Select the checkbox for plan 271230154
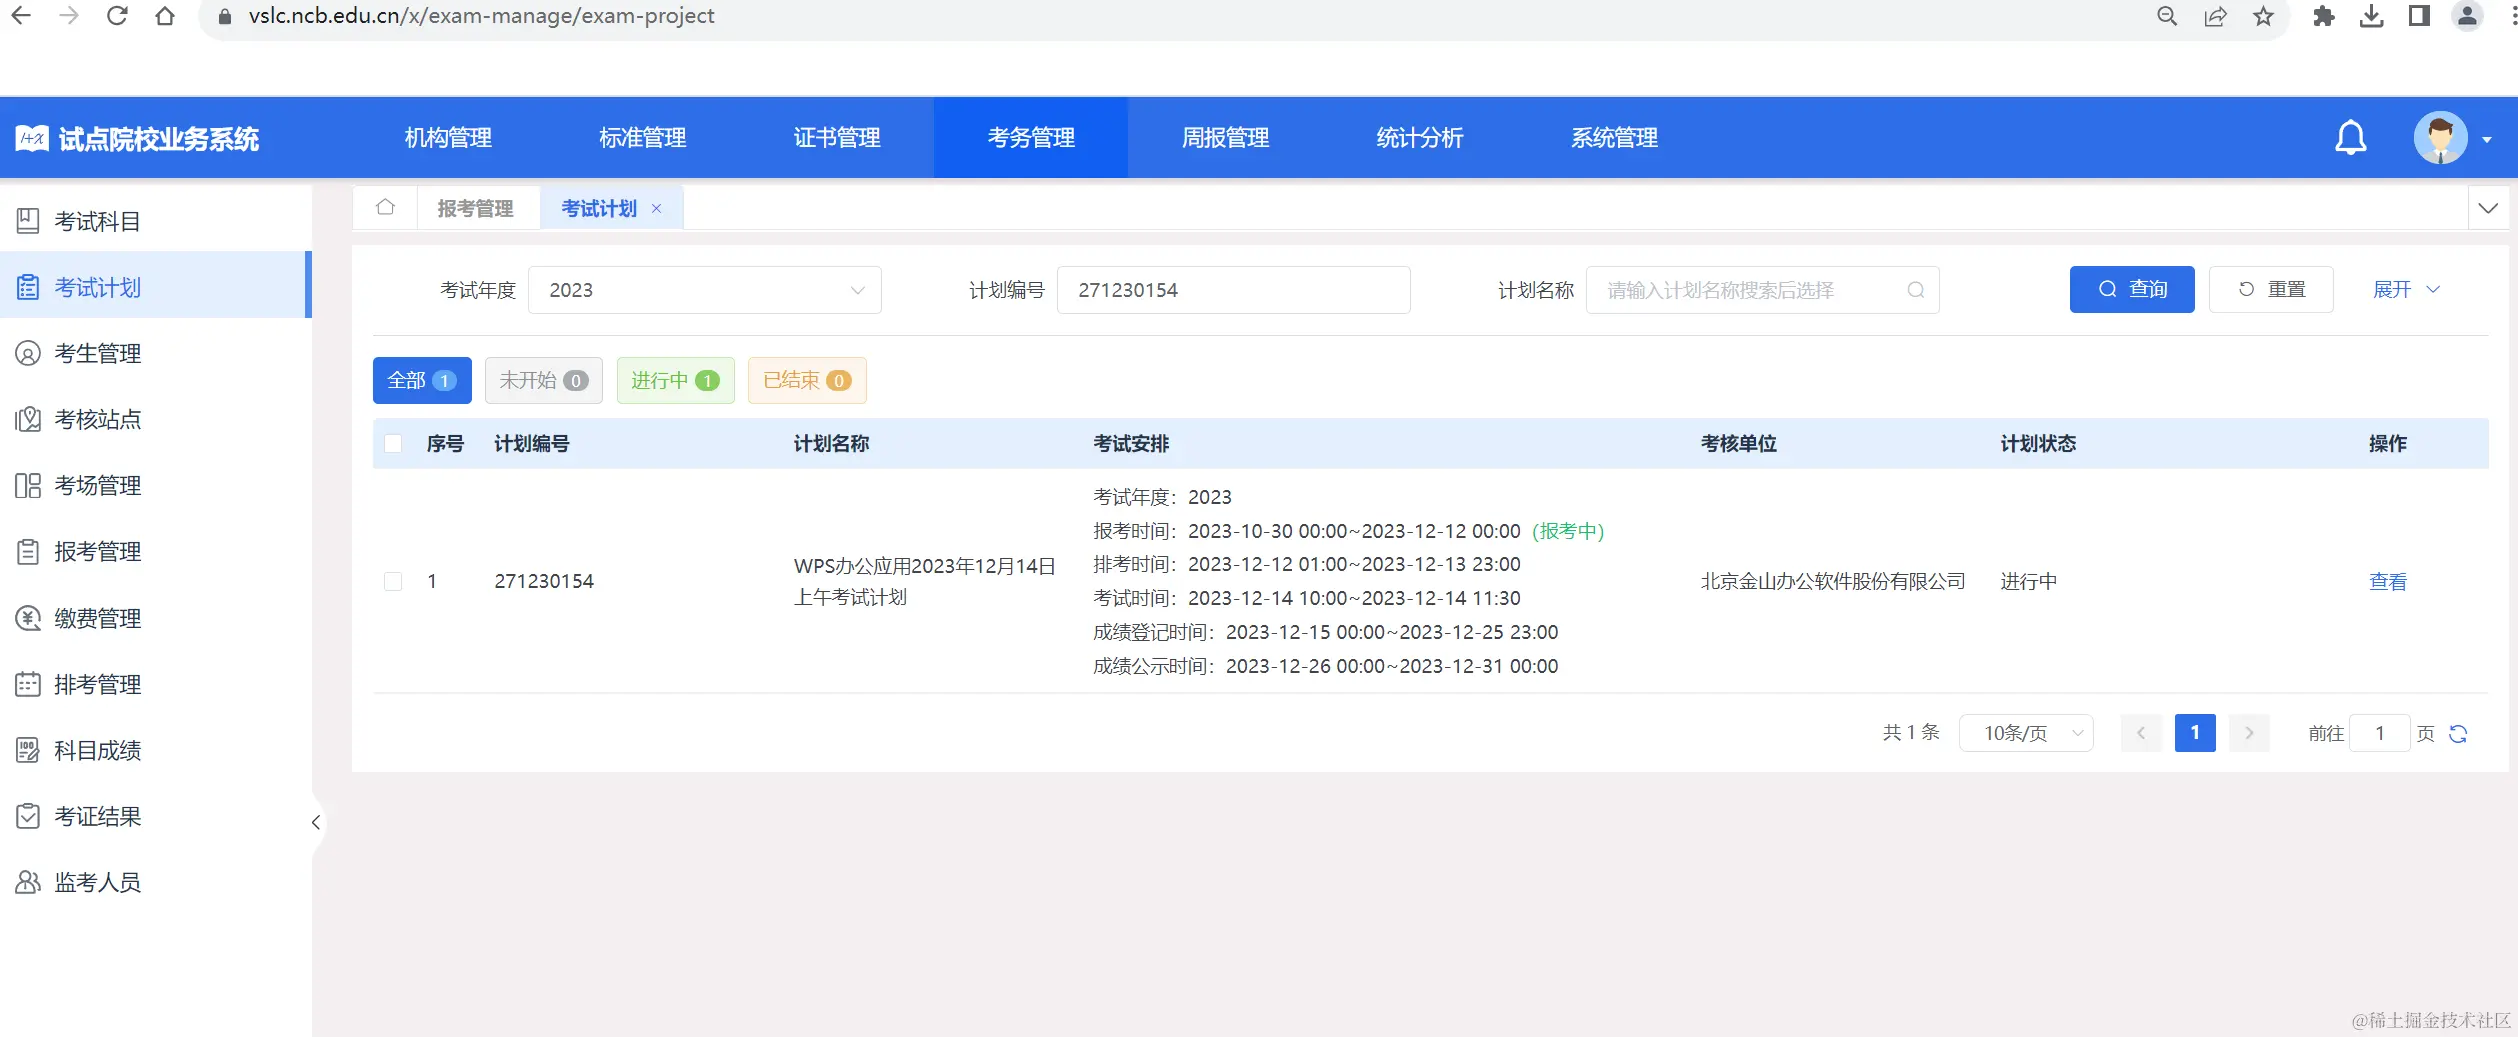 (393, 581)
